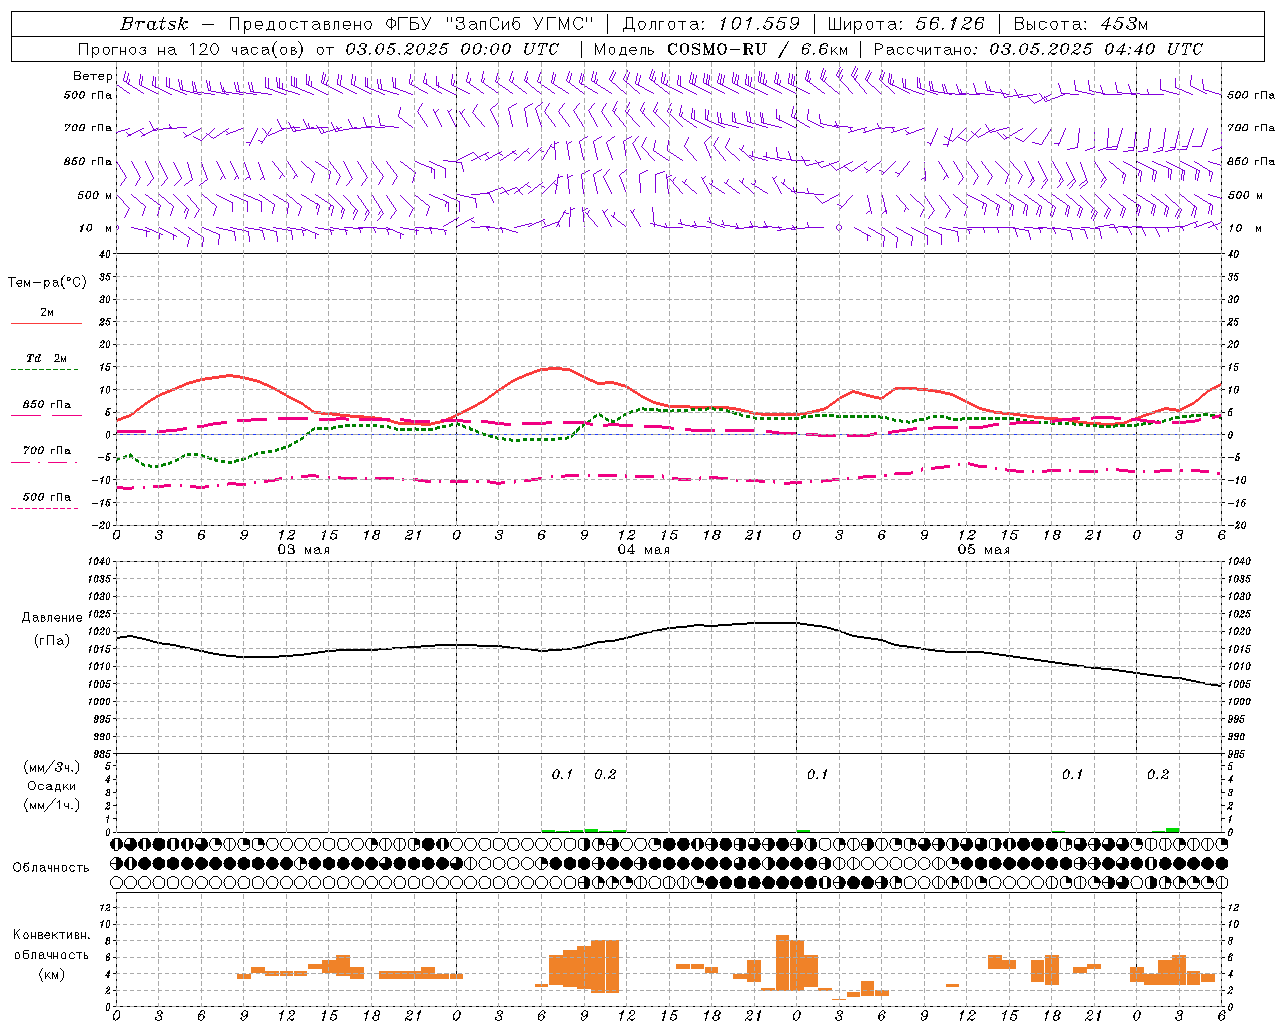Click the Ветер wind panel label
This screenshot has height=1024, width=1280.
pos(92,76)
